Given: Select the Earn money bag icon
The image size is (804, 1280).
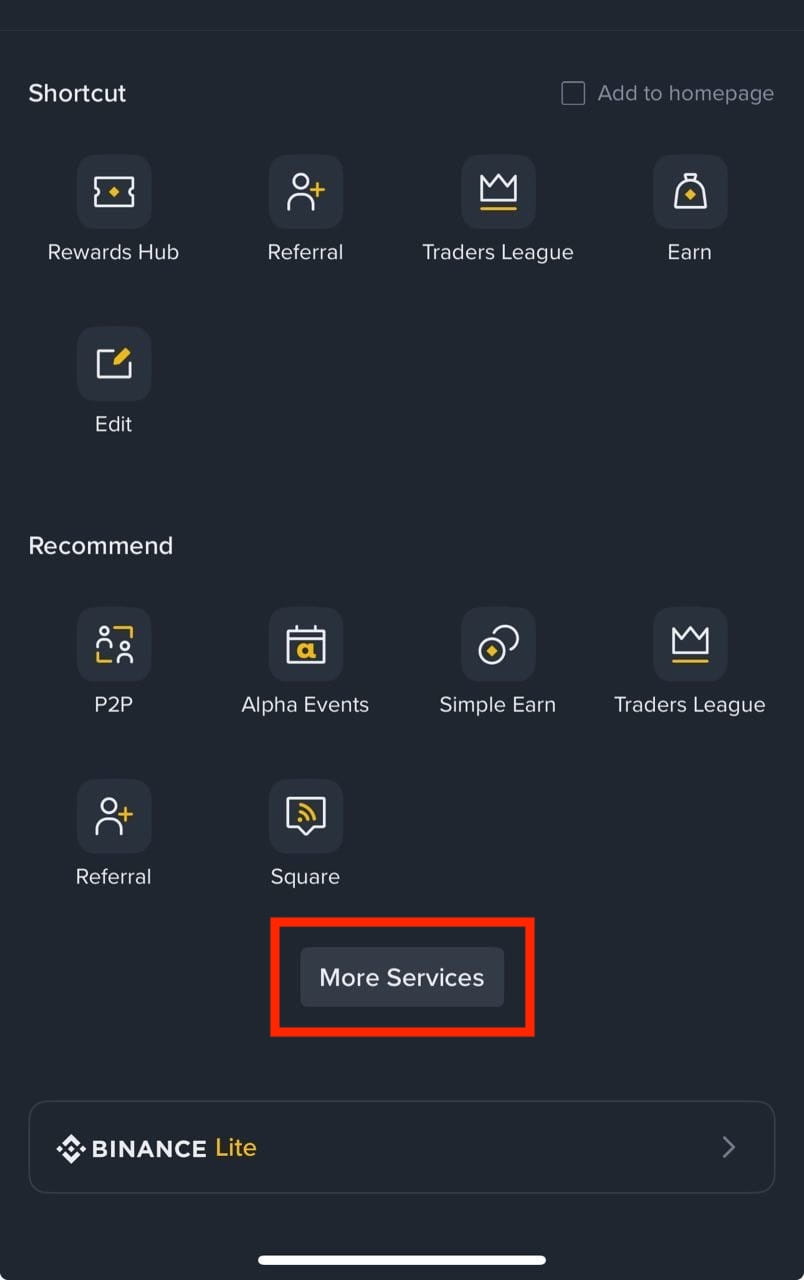Looking at the screenshot, I should pyautogui.click(x=690, y=191).
